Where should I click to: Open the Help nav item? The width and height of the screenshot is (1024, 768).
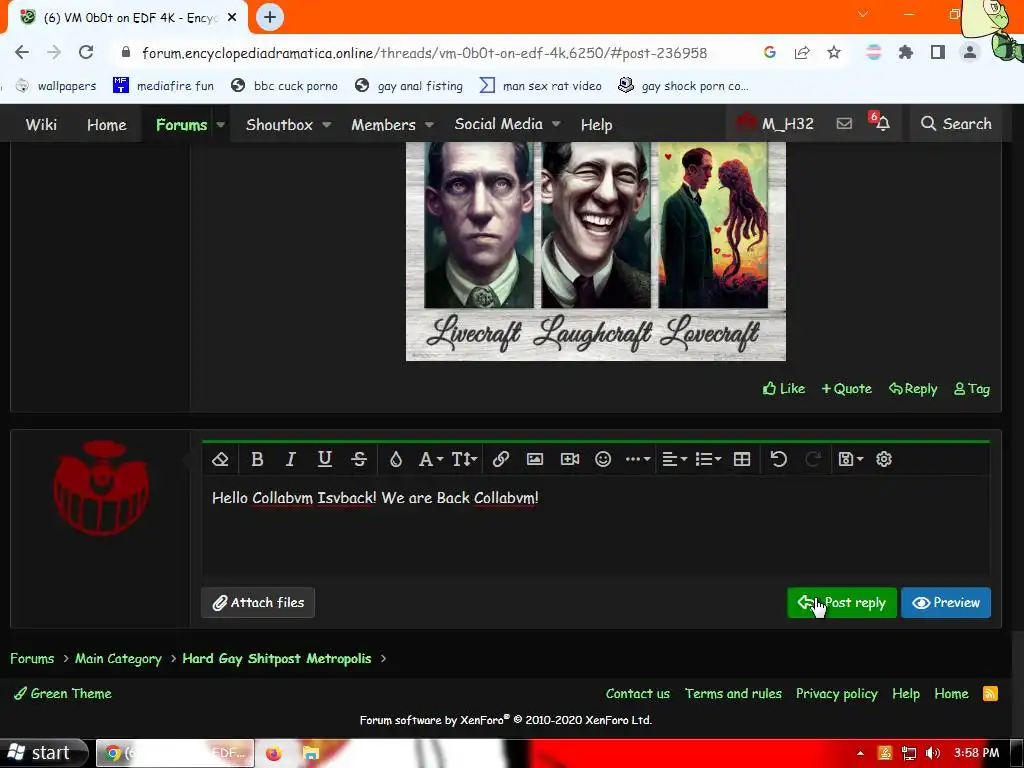(x=596, y=124)
